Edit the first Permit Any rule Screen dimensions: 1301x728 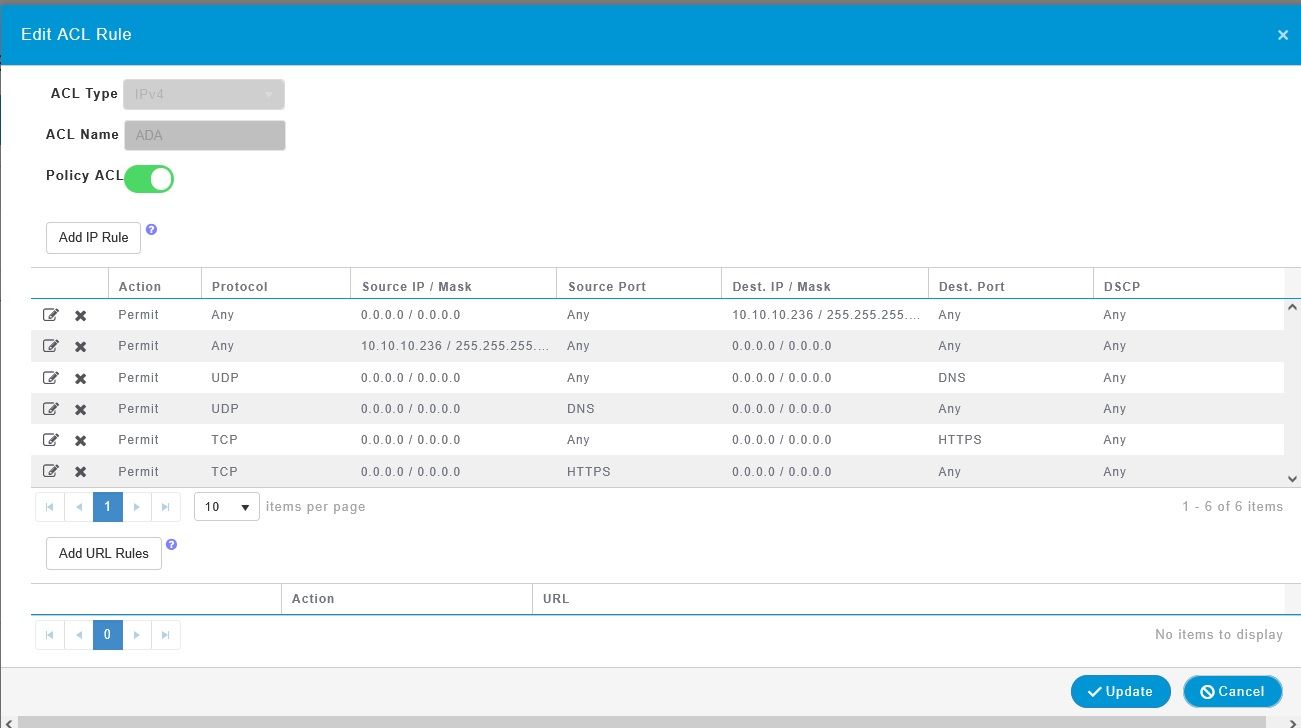coord(51,315)
